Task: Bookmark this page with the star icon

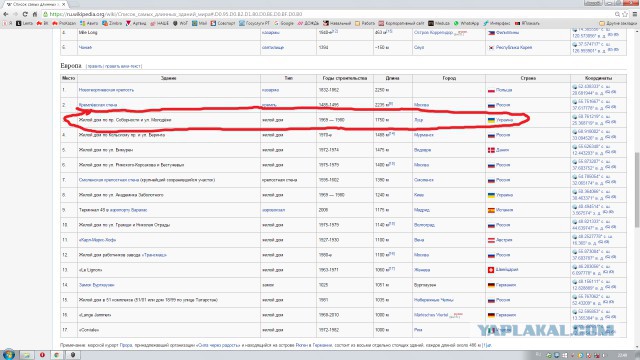Action: (625, 14)
